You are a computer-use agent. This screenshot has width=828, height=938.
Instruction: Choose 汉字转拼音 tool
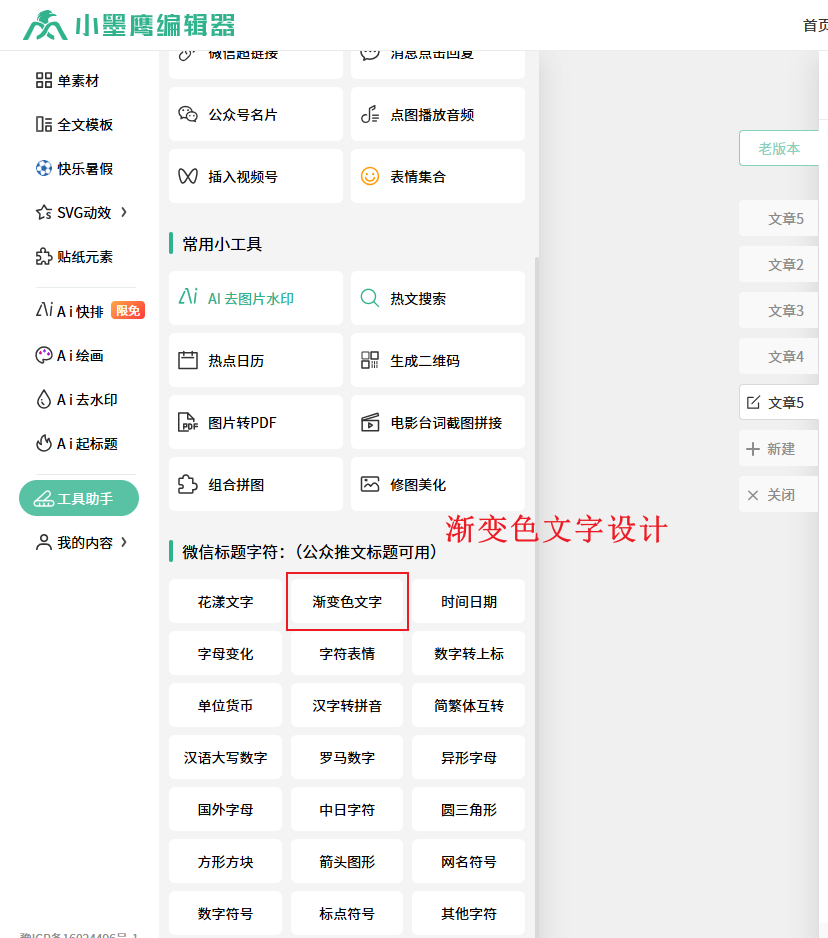tap(347, 705)
